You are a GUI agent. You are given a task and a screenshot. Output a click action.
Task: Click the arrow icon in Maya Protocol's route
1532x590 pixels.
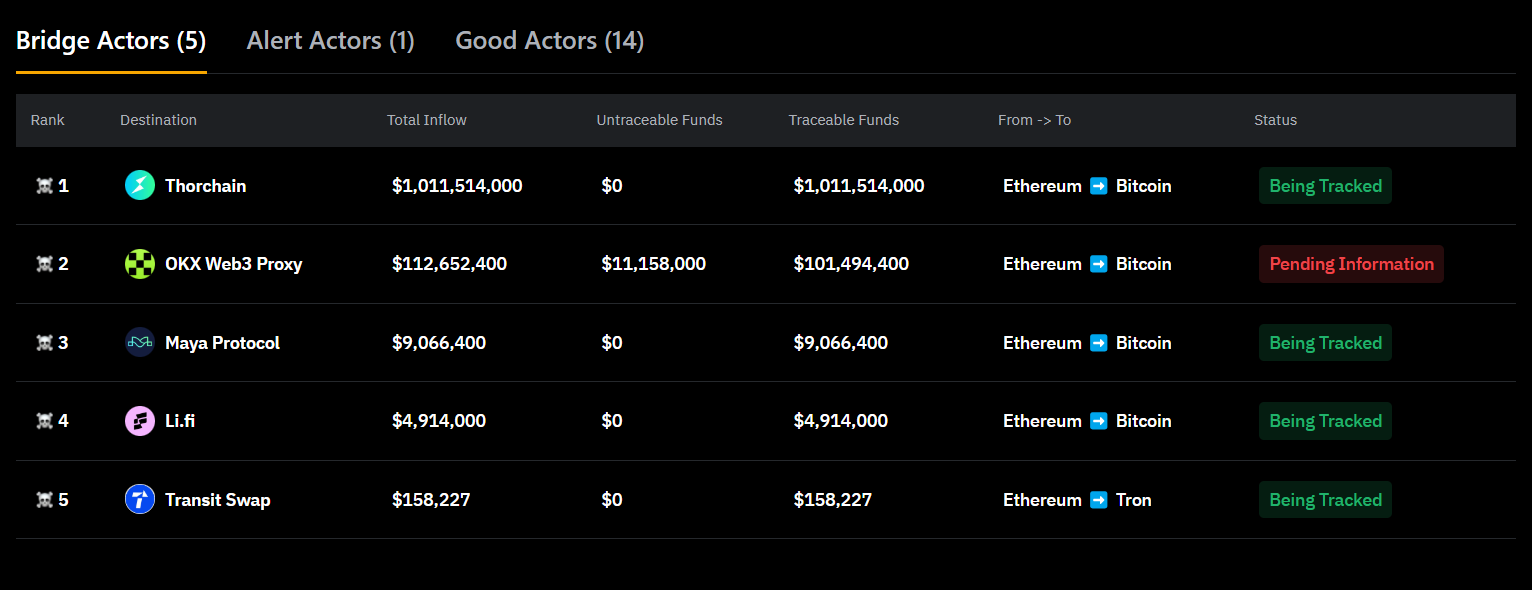click(x=1099, y=343)
